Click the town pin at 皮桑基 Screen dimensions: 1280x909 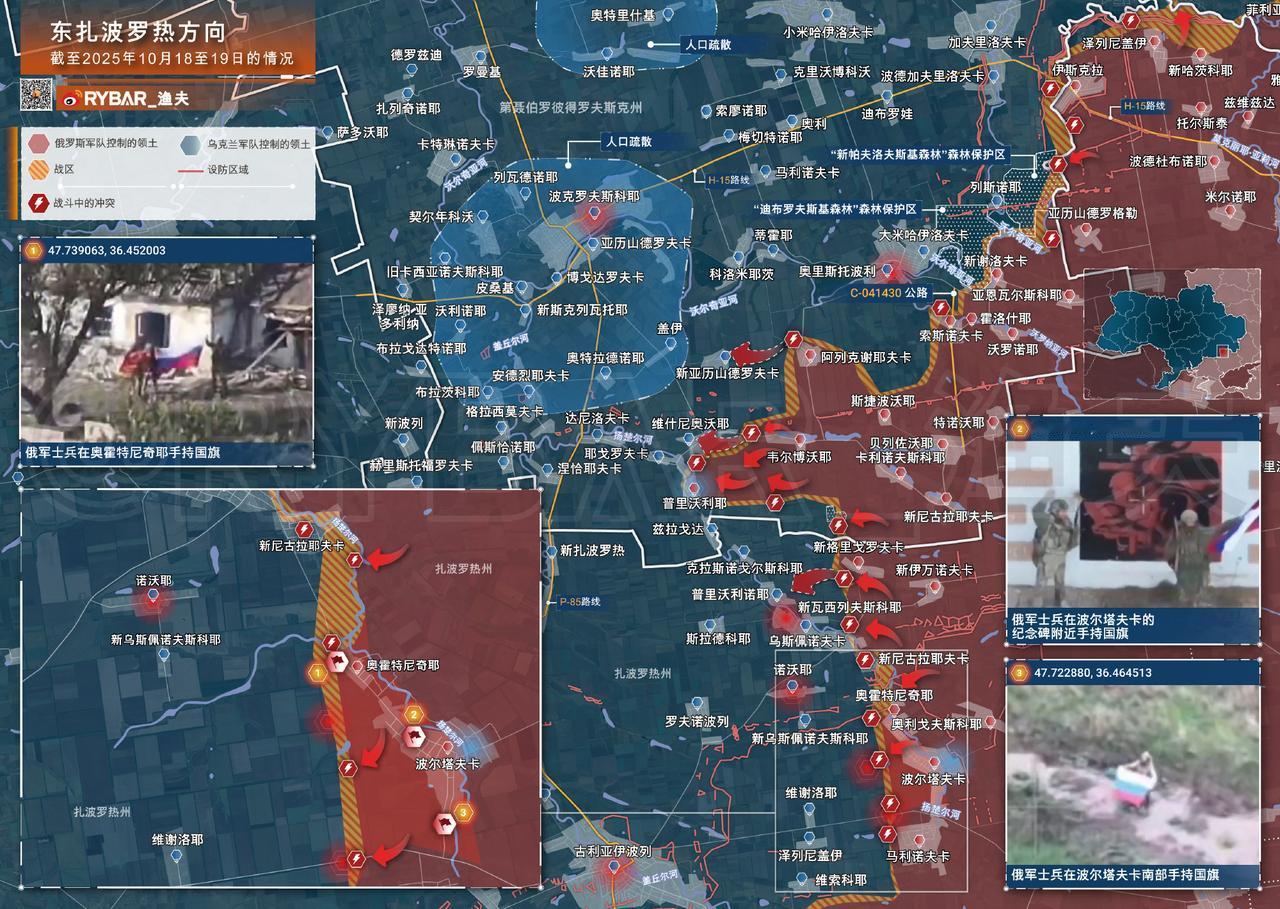(x=520, y=287)
